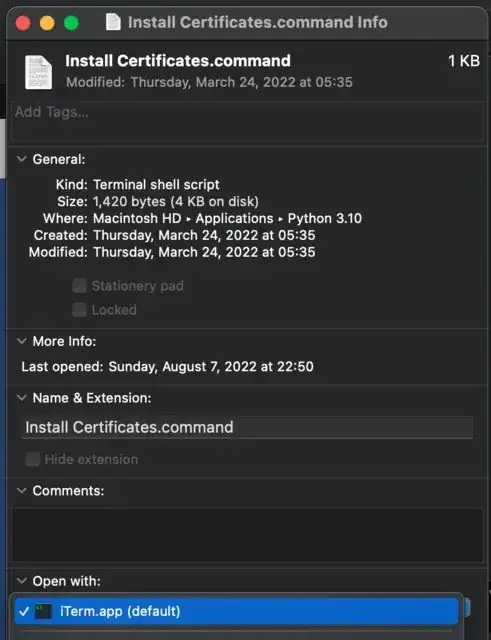Click the file name text field
Image resolution: width=491 pixels, height=640 pixels.
pyautogui.click(x=247, y=427)
